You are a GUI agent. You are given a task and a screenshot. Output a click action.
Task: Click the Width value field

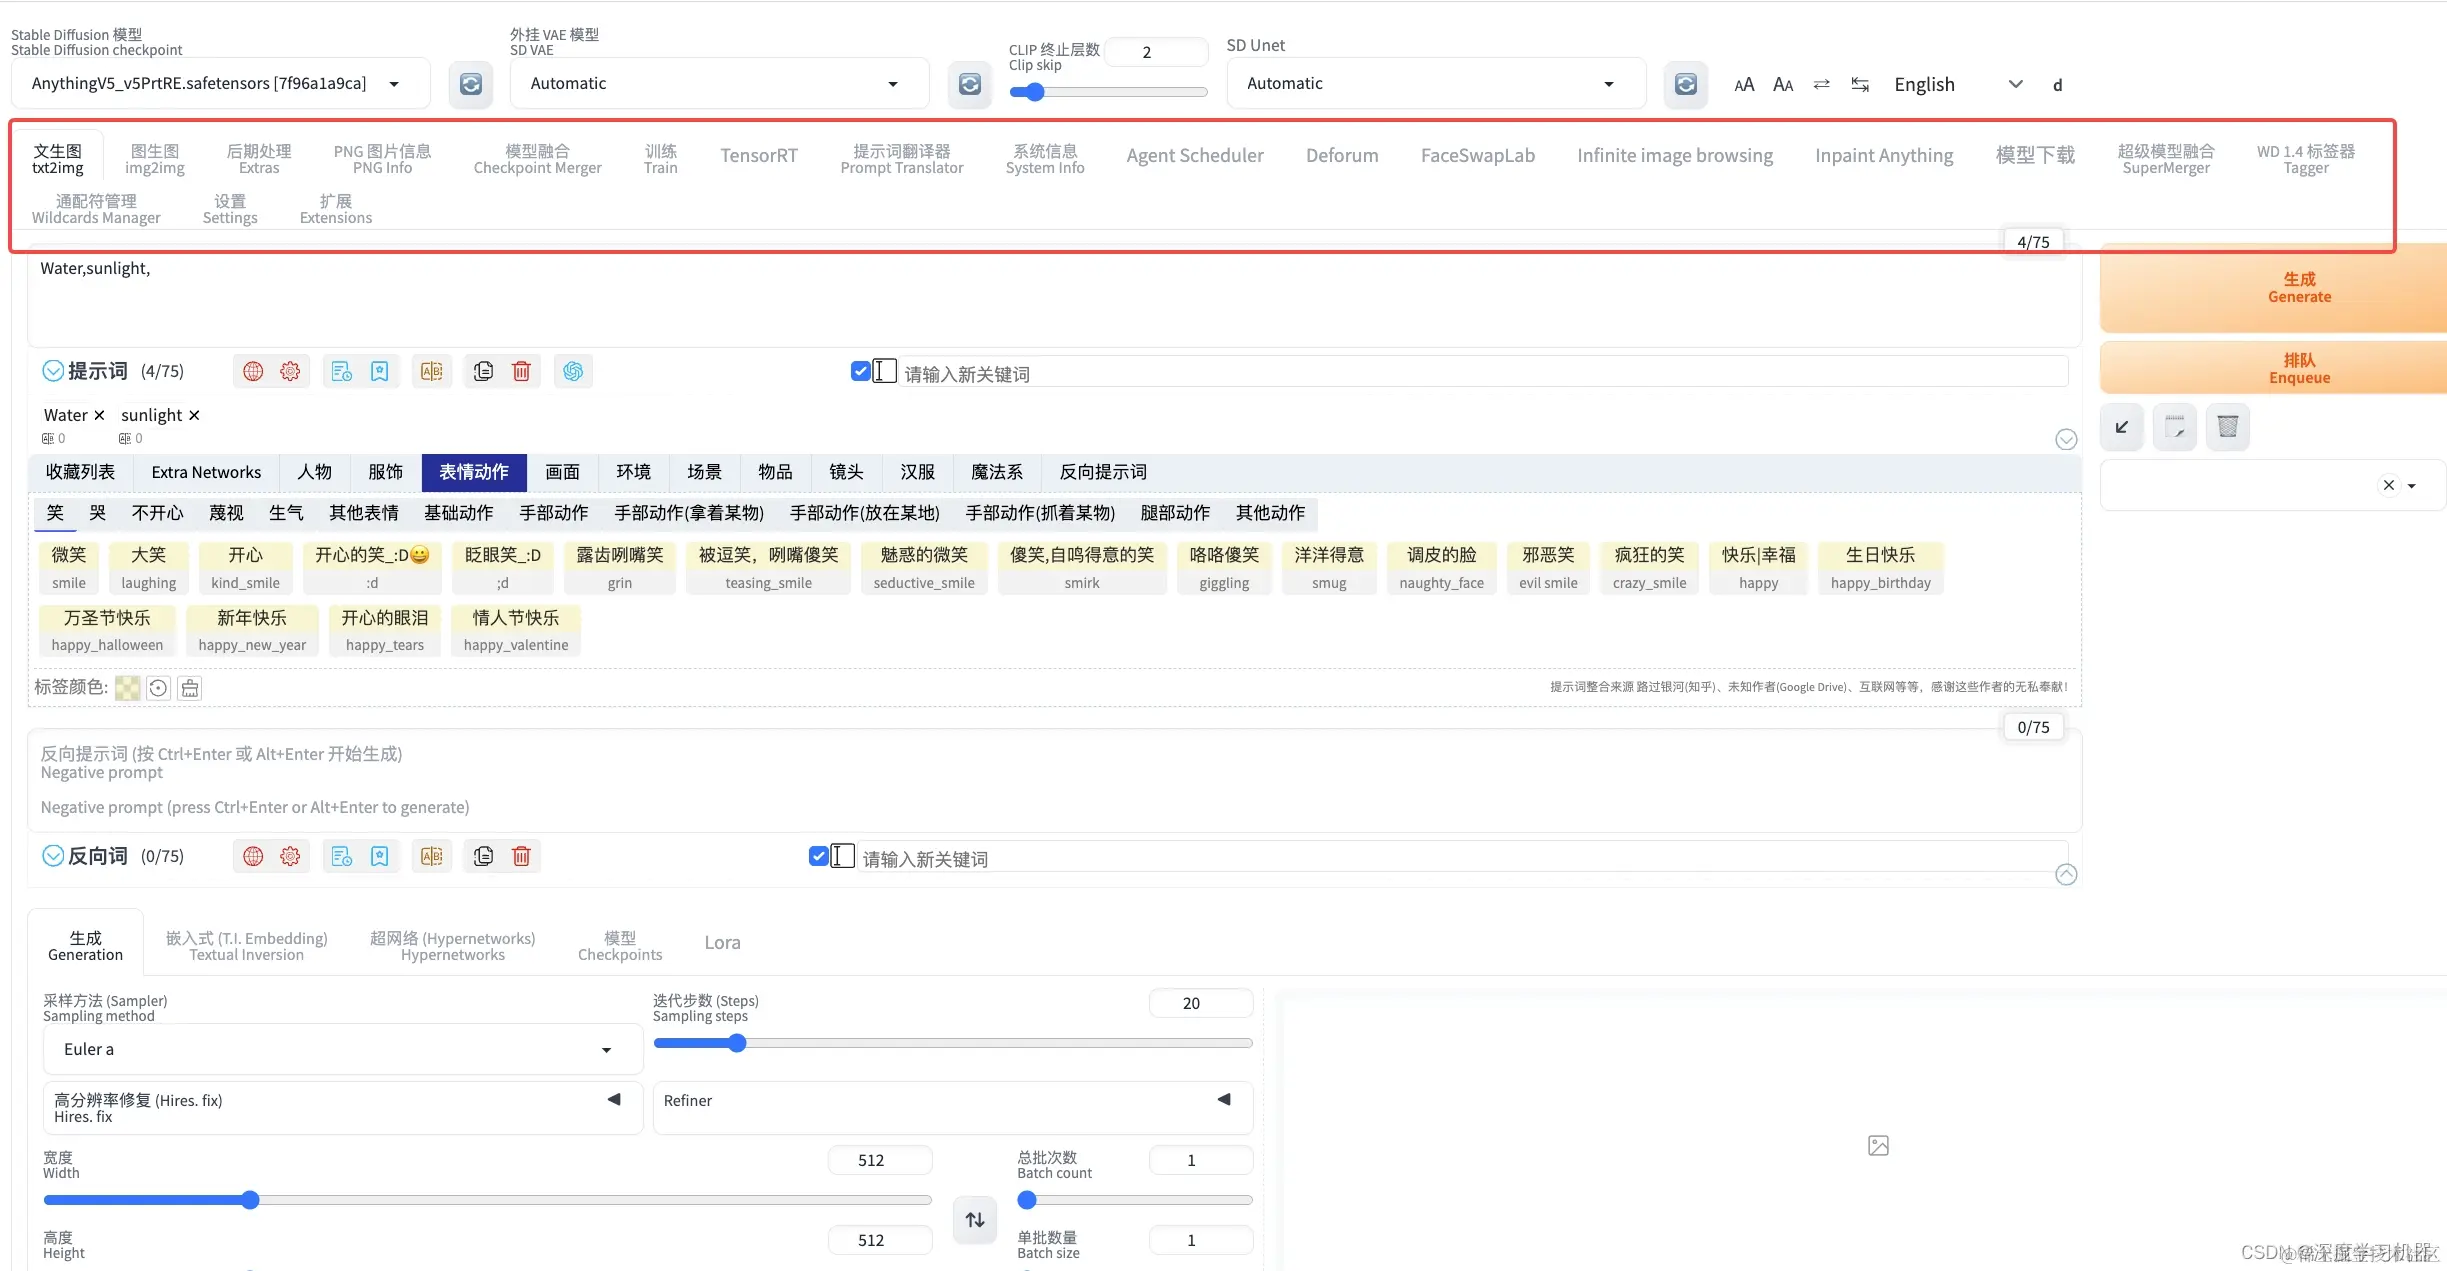[880, 1161]
